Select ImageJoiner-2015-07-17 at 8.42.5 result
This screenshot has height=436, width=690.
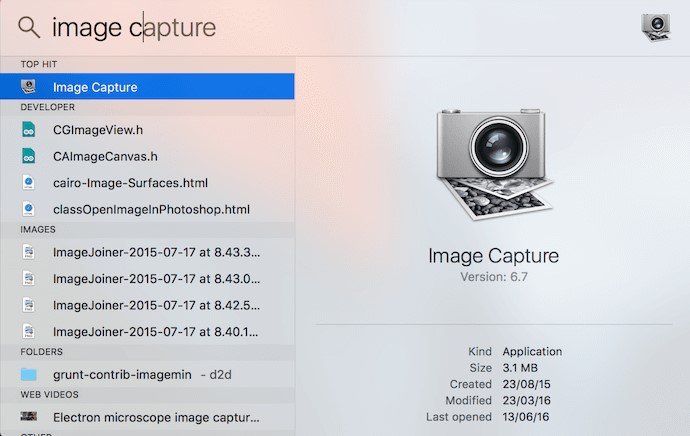click(147, 305)
